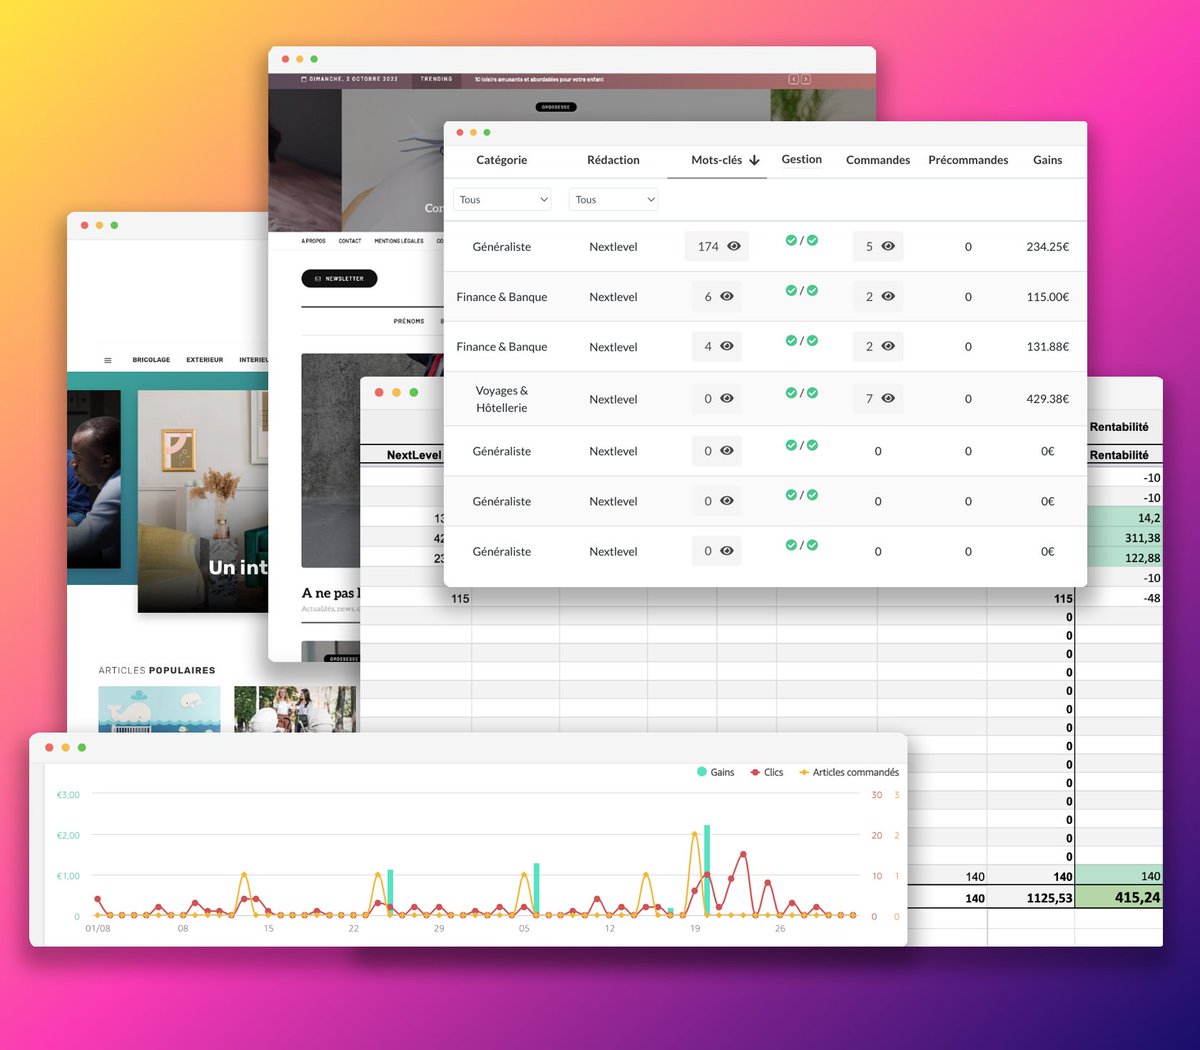Click second Gestion check in Voyages & Hôtellerie row
Screen dimensions: 1200x1050
pos(812,393)
